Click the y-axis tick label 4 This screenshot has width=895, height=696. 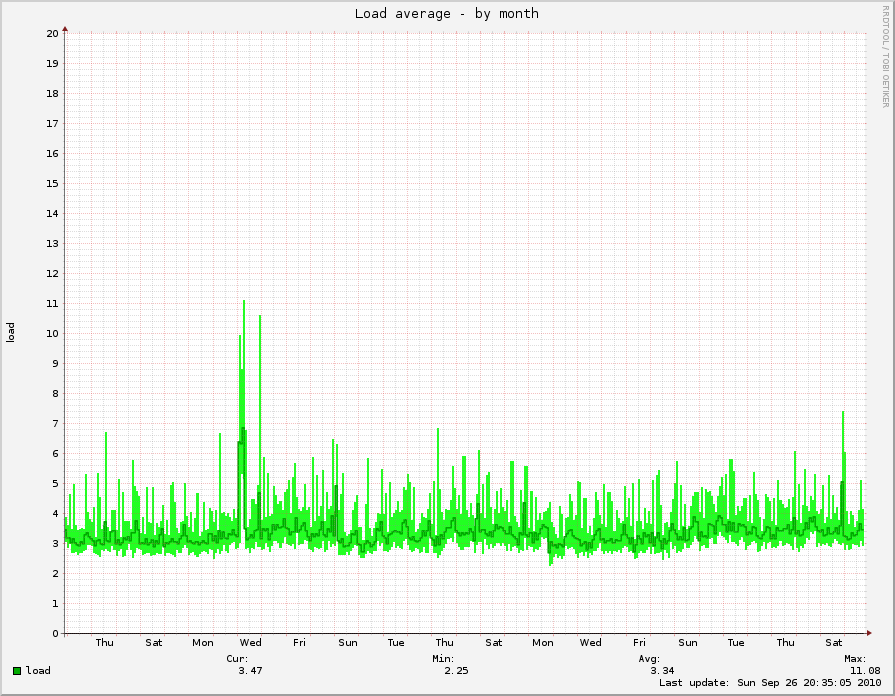point(55,513)
